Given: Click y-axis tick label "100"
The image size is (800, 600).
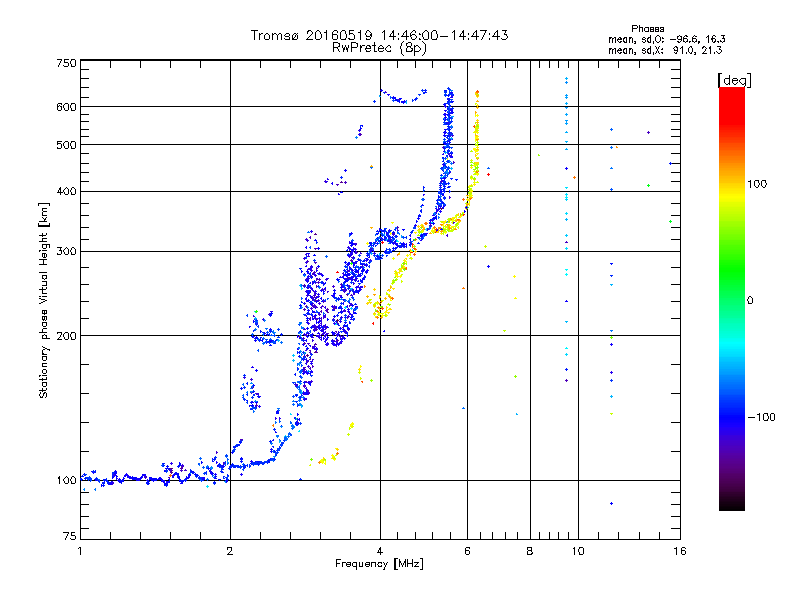Looking at the screenshot, I should [67, 480].
